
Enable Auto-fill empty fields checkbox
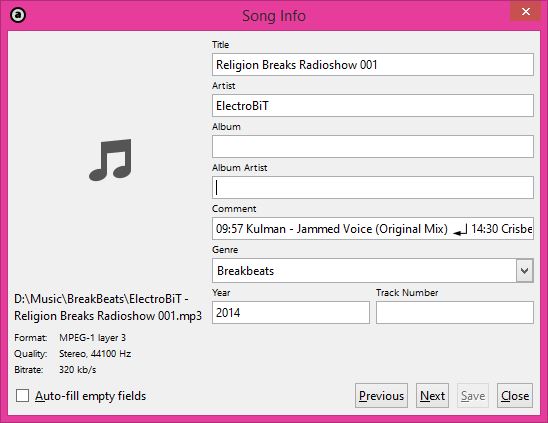tap(22, 396)
